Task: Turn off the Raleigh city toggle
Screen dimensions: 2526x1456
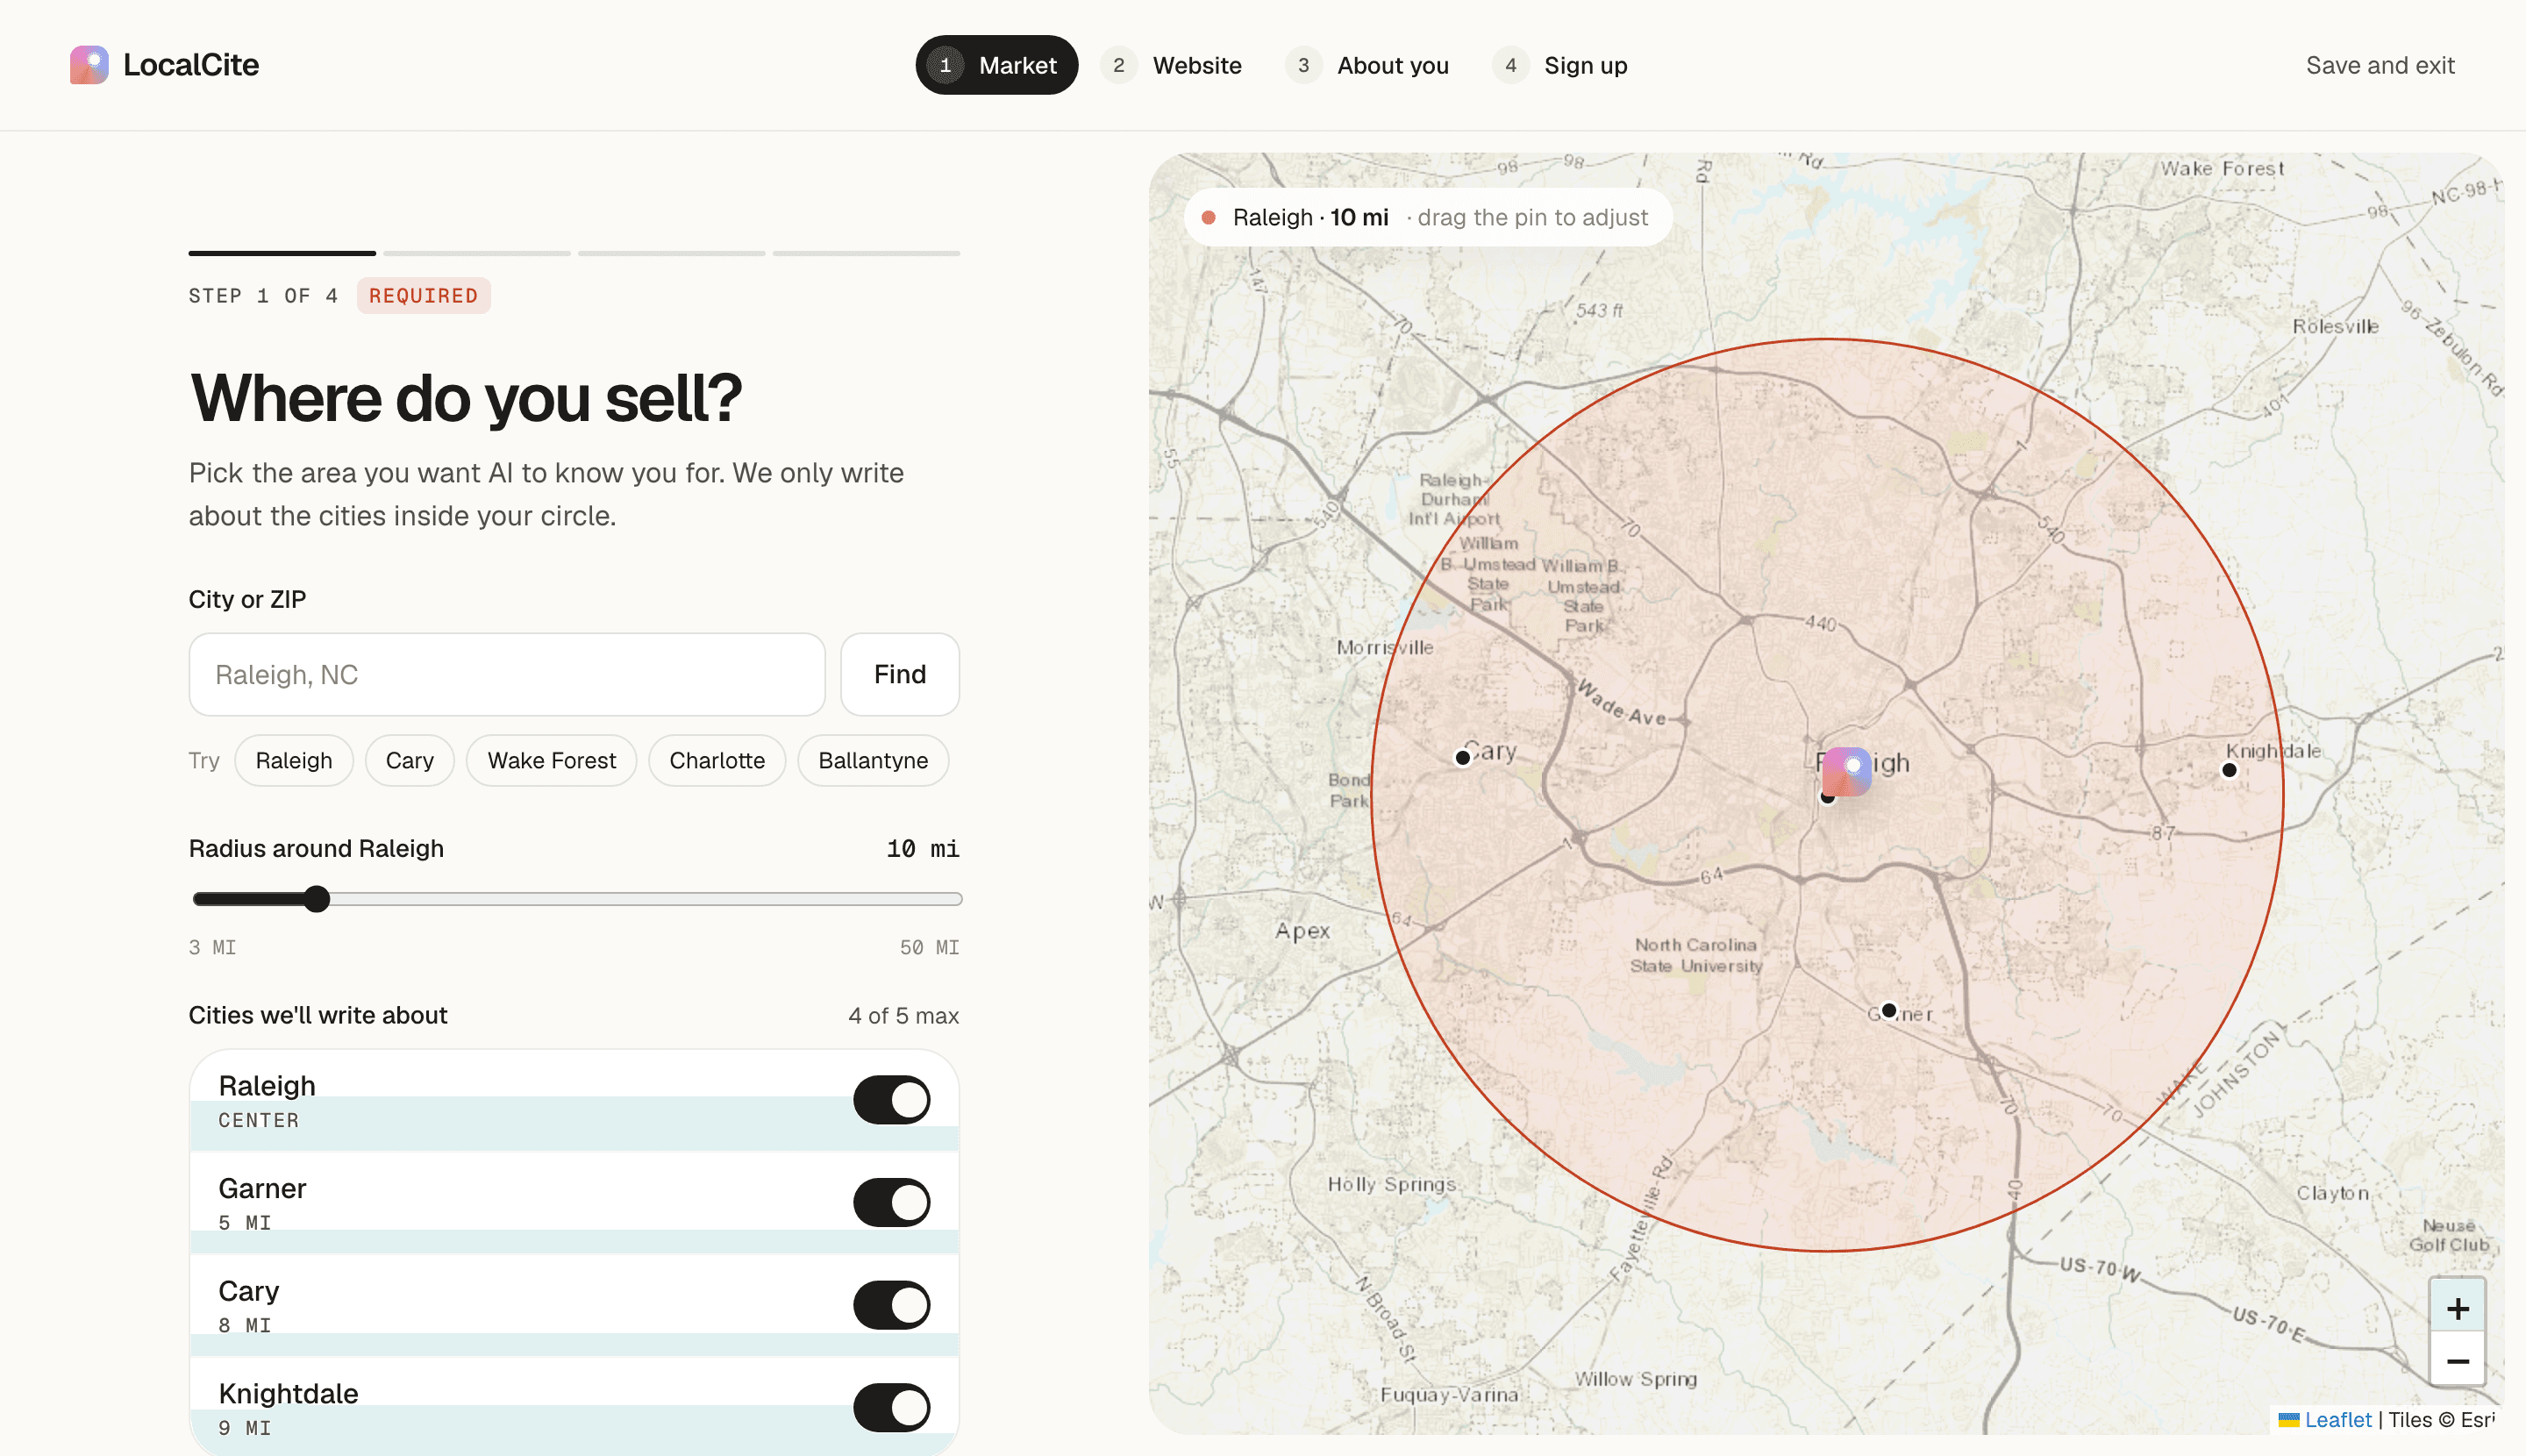Action: [891, 1099]
